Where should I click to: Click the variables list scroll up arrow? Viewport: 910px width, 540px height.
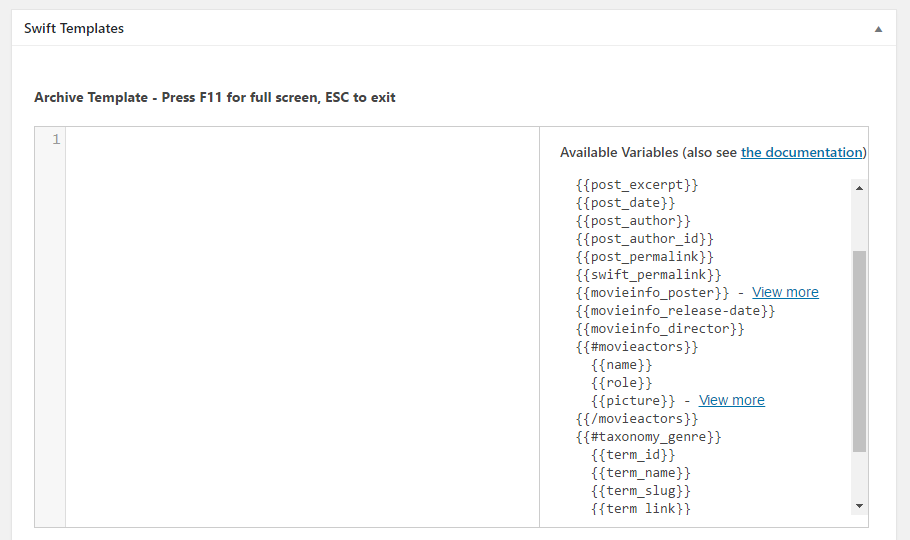tap(860, 188)
